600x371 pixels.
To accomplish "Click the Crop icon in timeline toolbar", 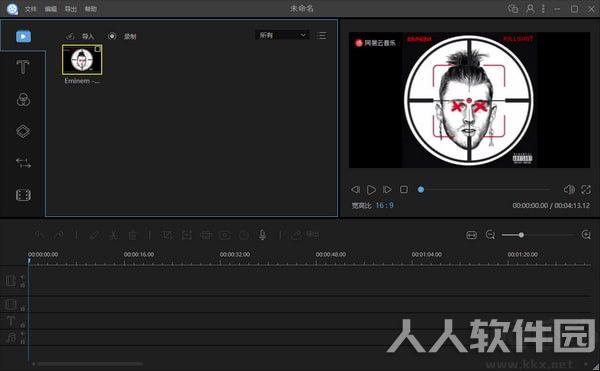I will pyautogui.click(x=168, y=234).
